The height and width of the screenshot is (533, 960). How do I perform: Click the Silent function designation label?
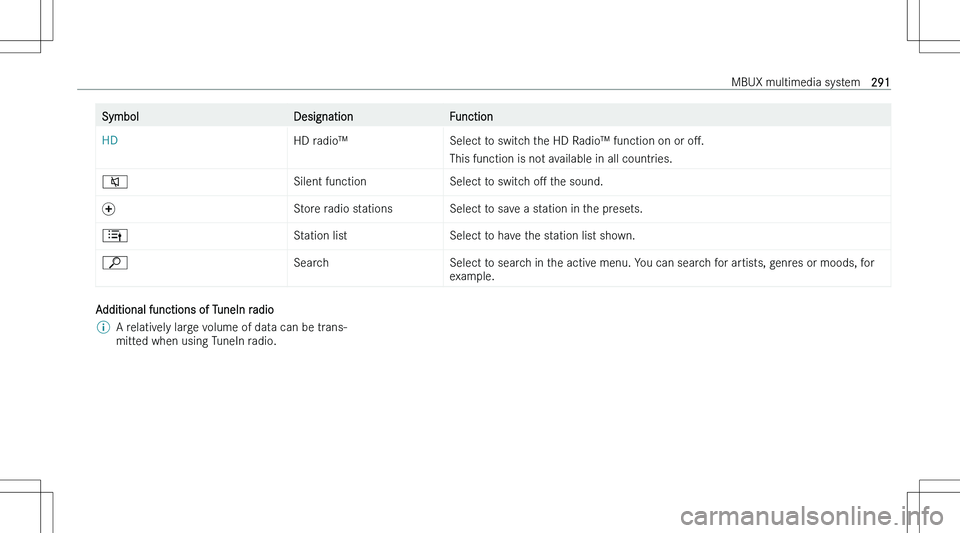(x=330, y=182)
